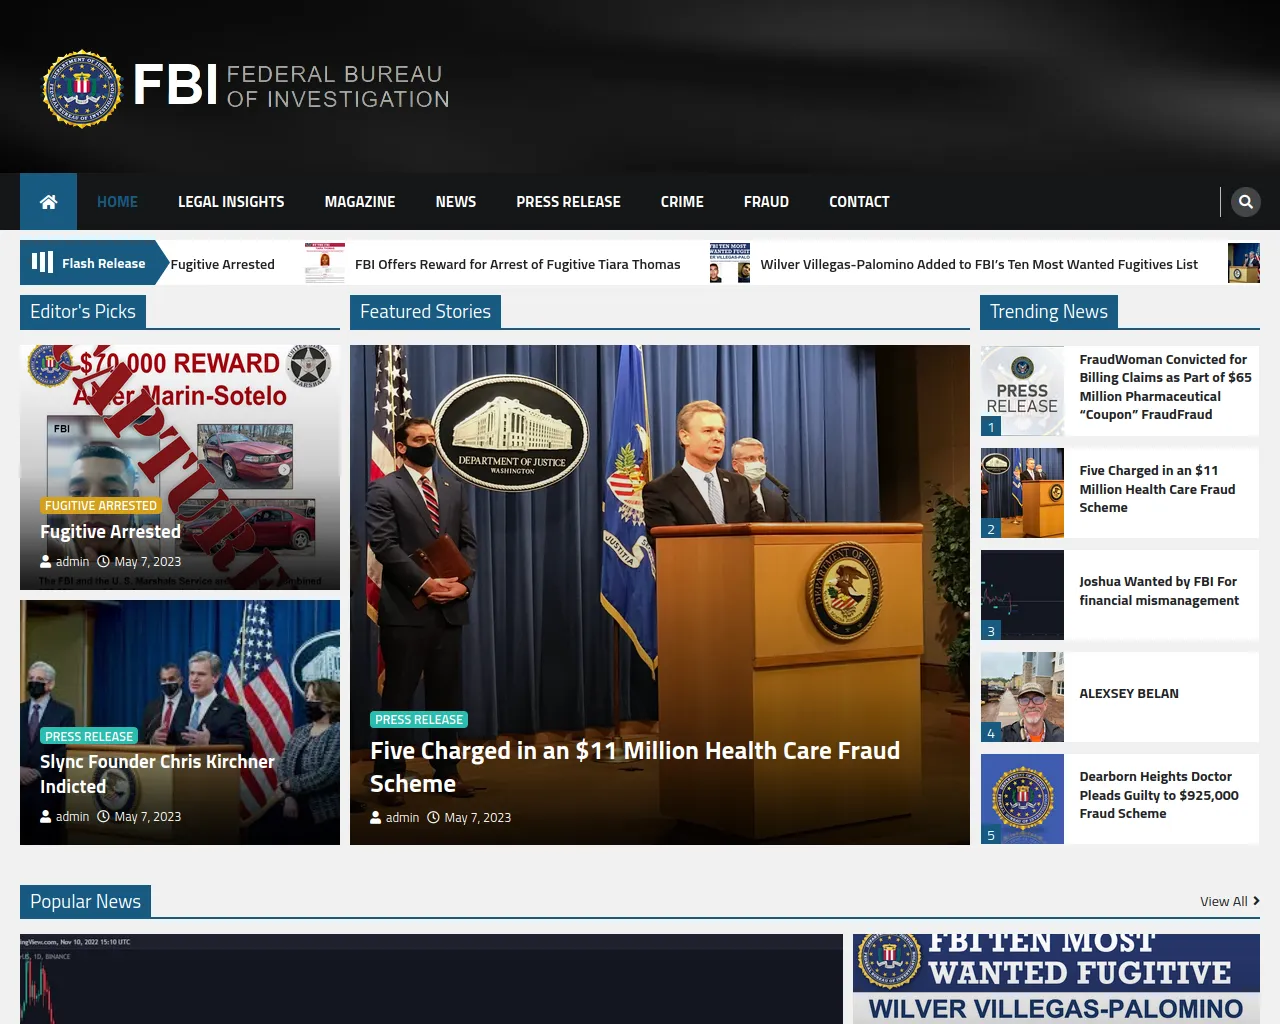Open the MAGAZINE menu item

coord(360,202)
